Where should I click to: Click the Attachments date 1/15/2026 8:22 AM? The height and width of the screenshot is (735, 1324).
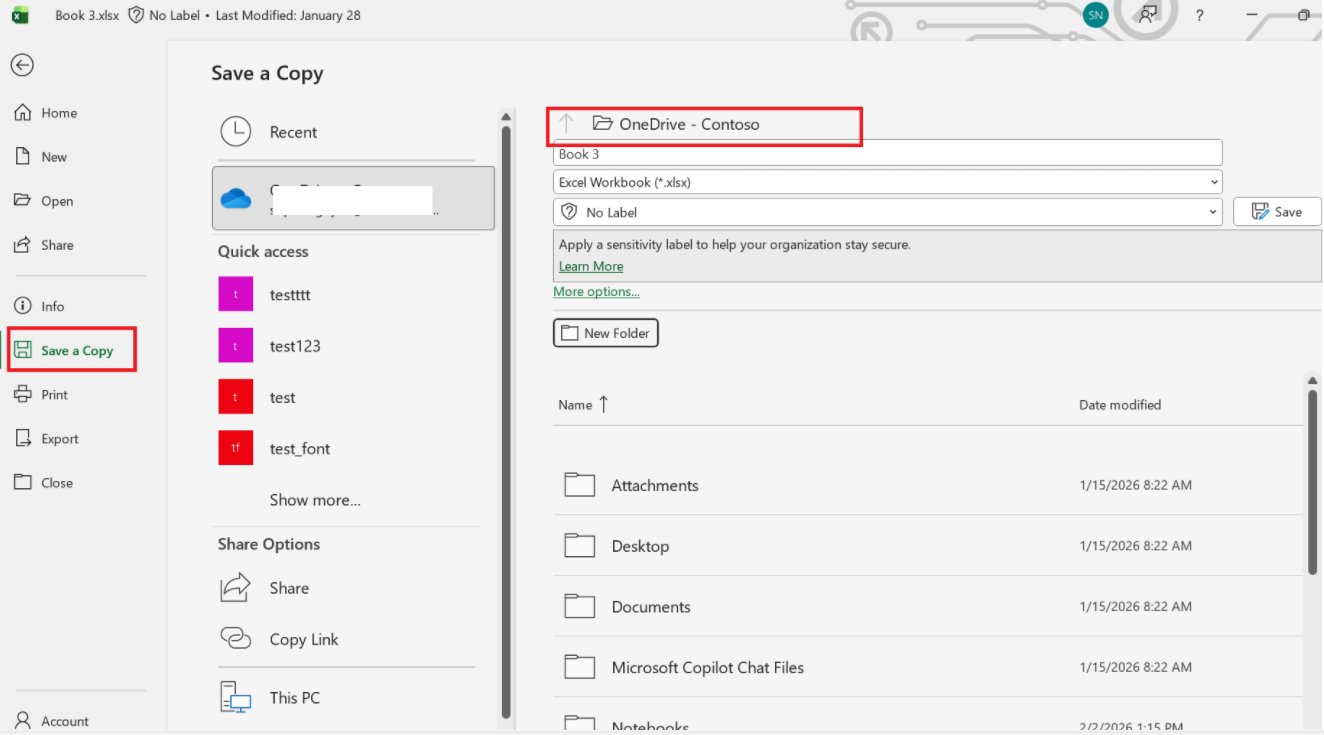[x=1135, y=485]
